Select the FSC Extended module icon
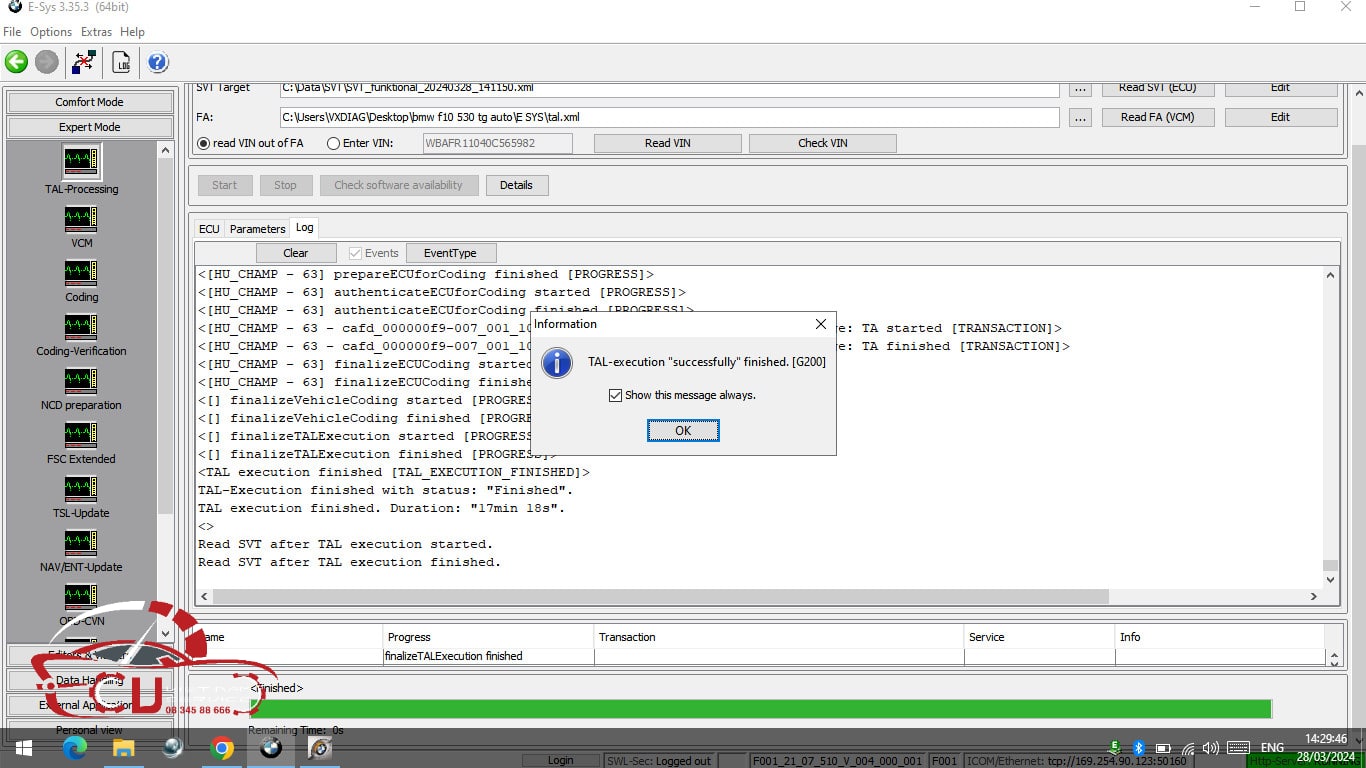Image resolution: width=1366 pixels, height=768 pixels. click(81, 433)
